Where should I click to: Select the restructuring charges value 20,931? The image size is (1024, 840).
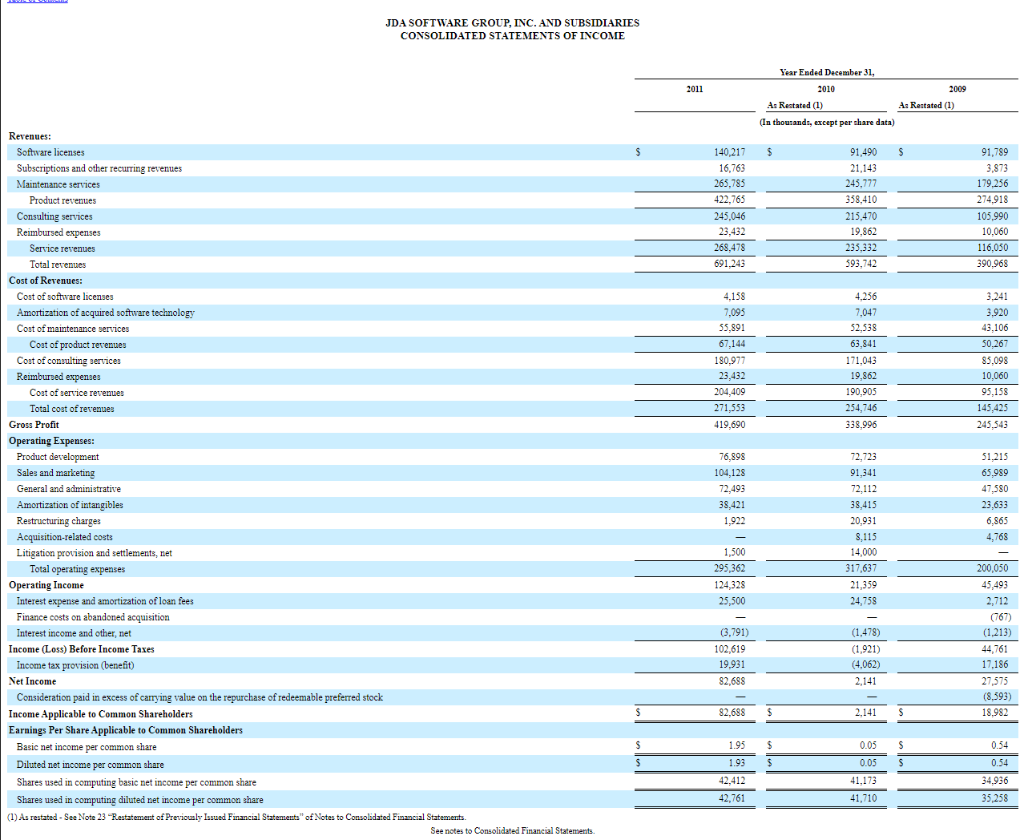click(x=864, y=521)
